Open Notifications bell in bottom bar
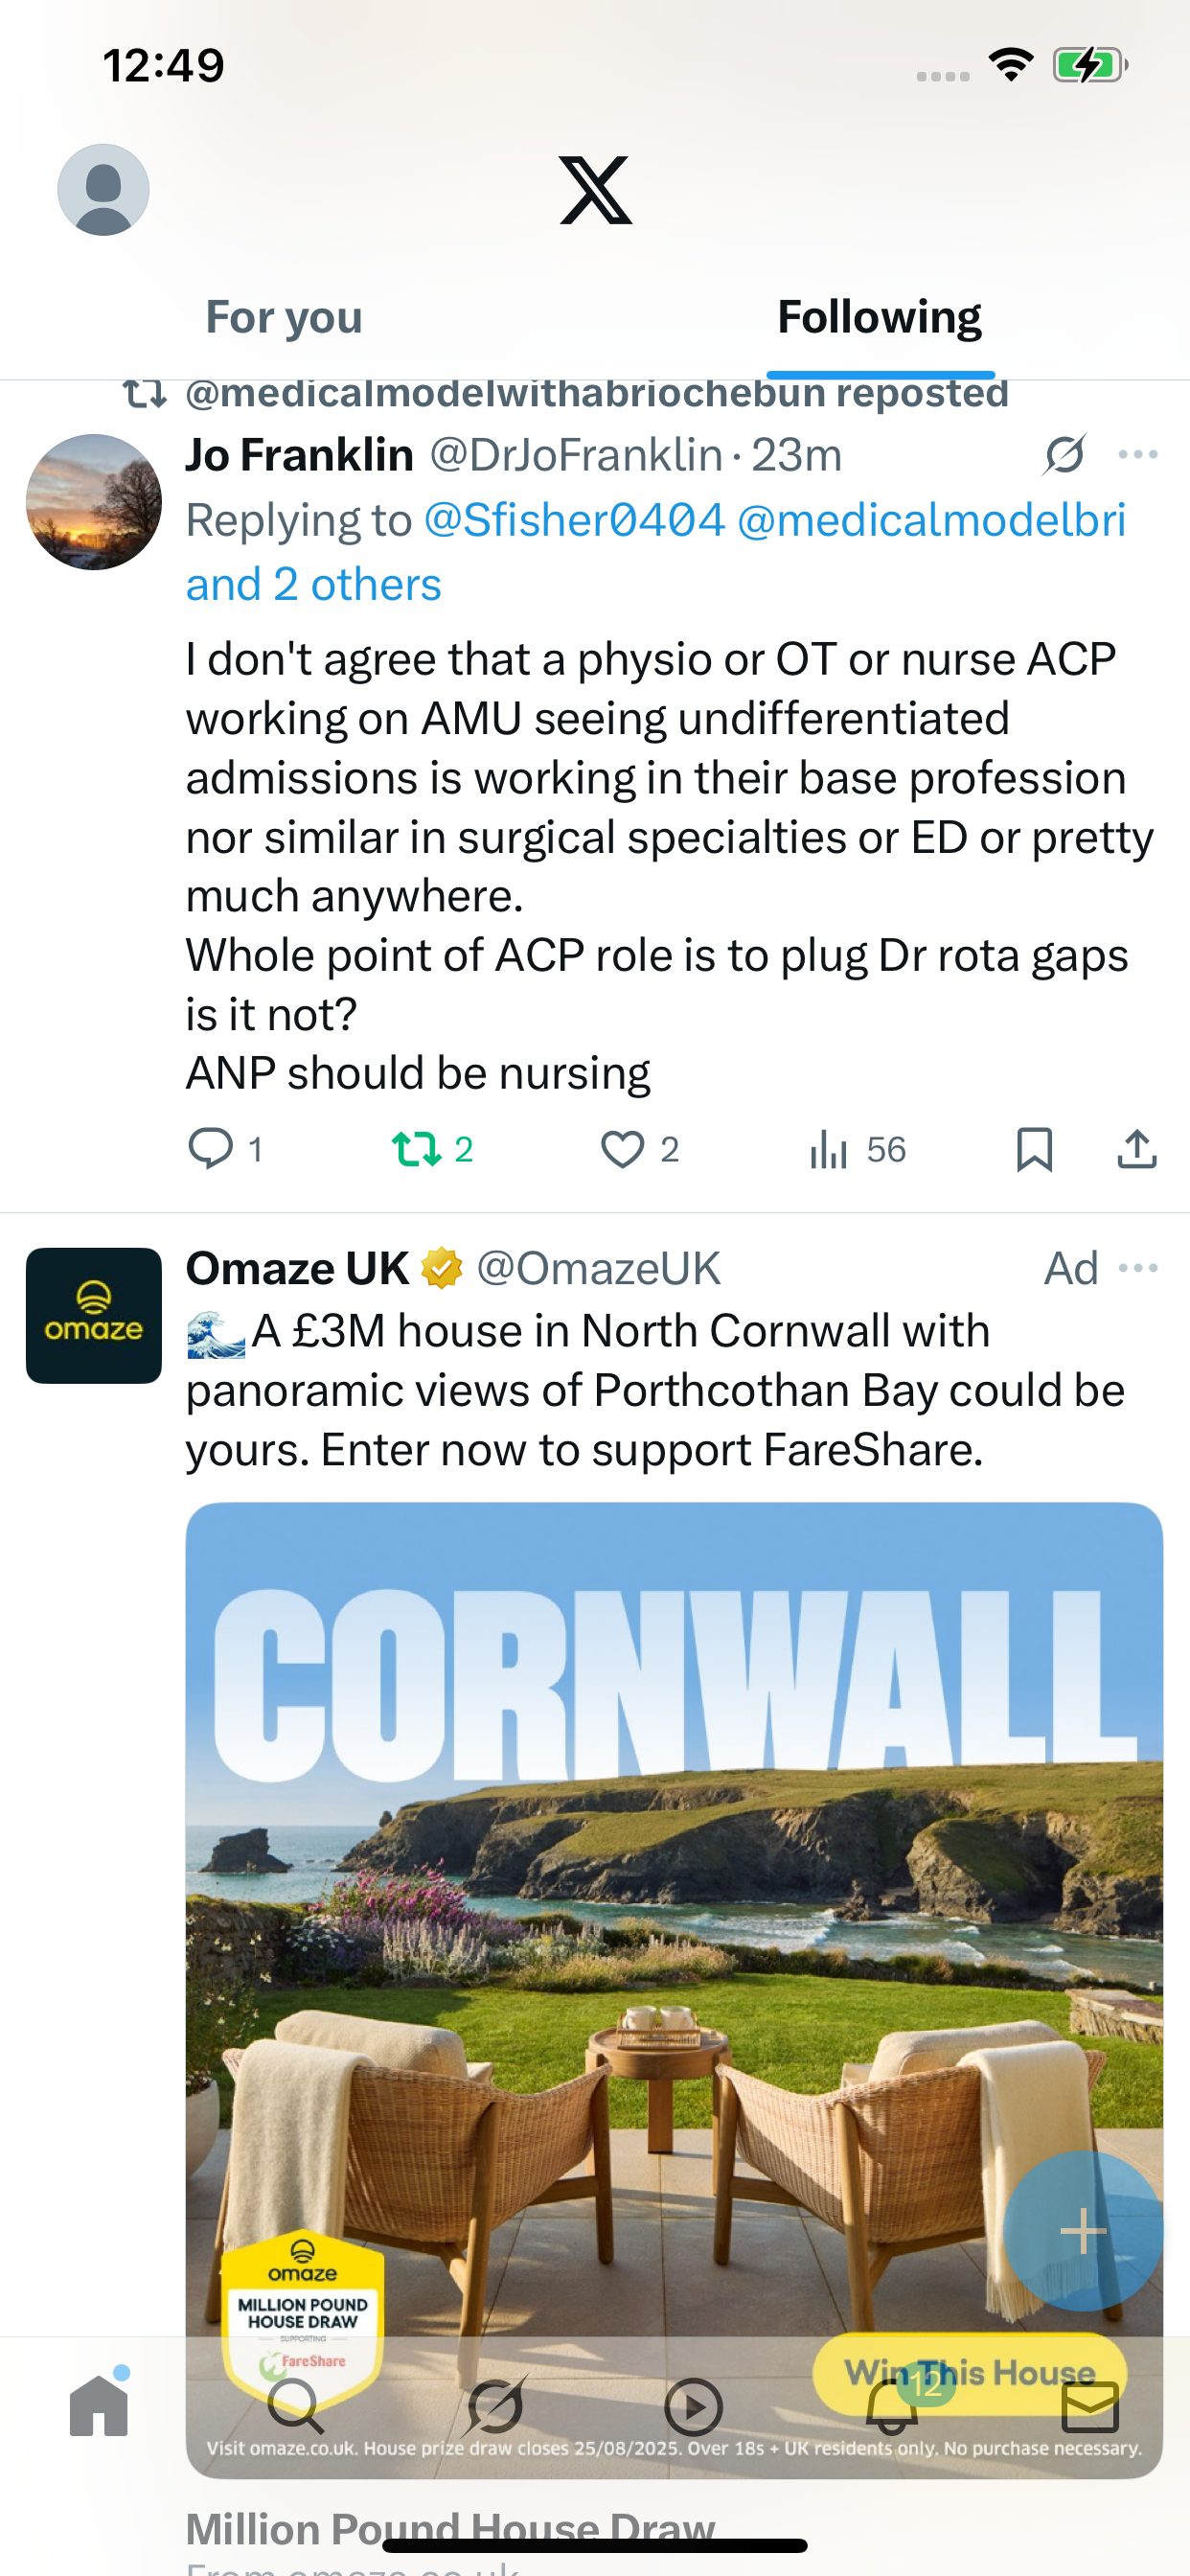This screenshot has width=1190, height=2576. tap(892, 2406)
